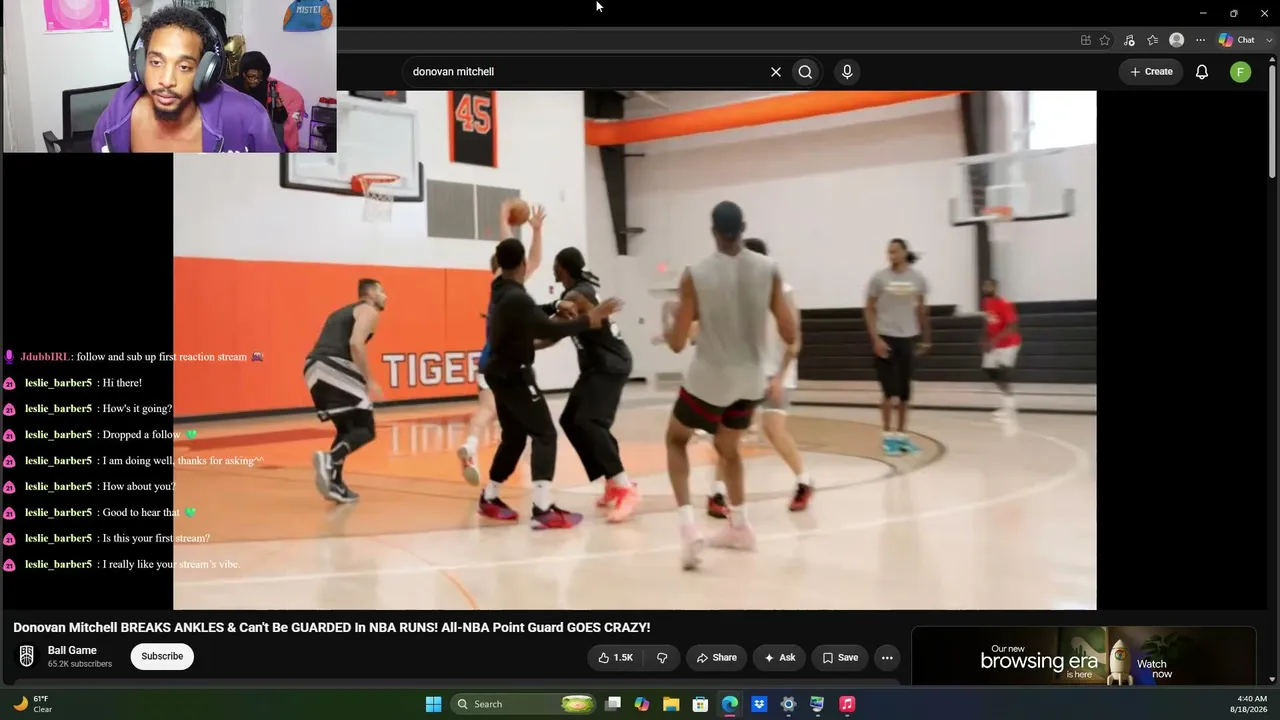Image resolution: width=1280 pixels, height=720 pixels.
Task: Click the streamer webcam overlay
Action: 169,76
